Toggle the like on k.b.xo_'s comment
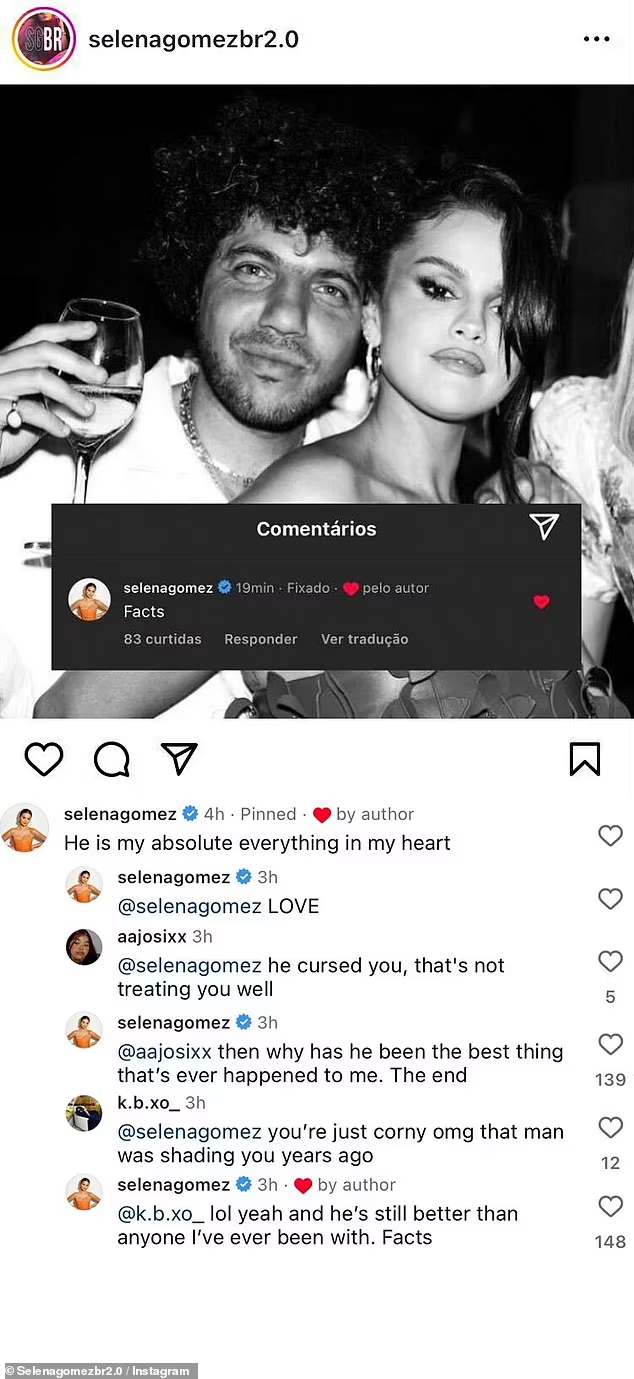Screen dimensions: 634x1379 click(611, 1127)
